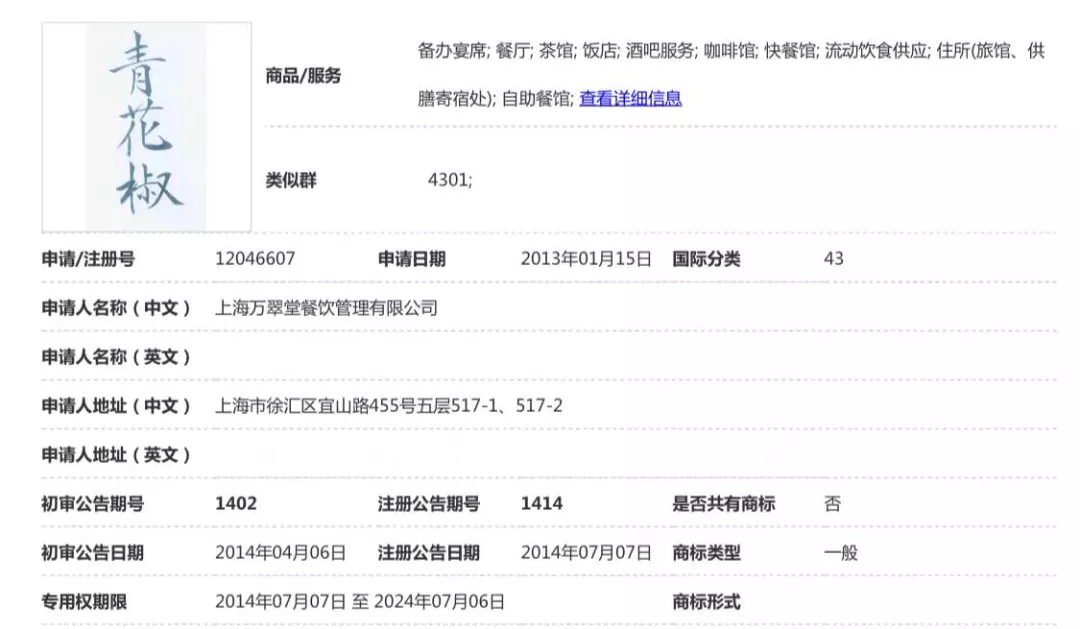Click the 青花椒 trademark image thumbnail
Image resolution: width=1080 pixels, height=629 pixels.
(147, 127)
